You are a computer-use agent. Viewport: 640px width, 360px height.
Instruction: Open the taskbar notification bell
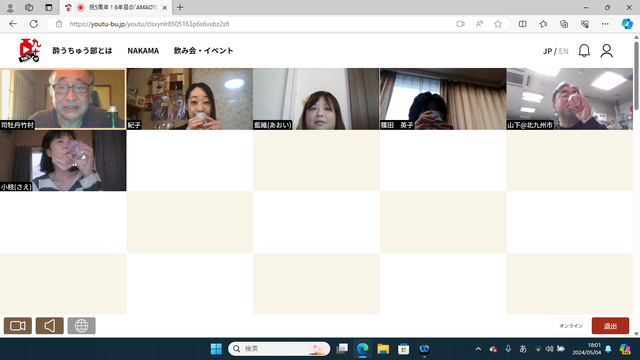pyautogui.click(x=608, y=349)
